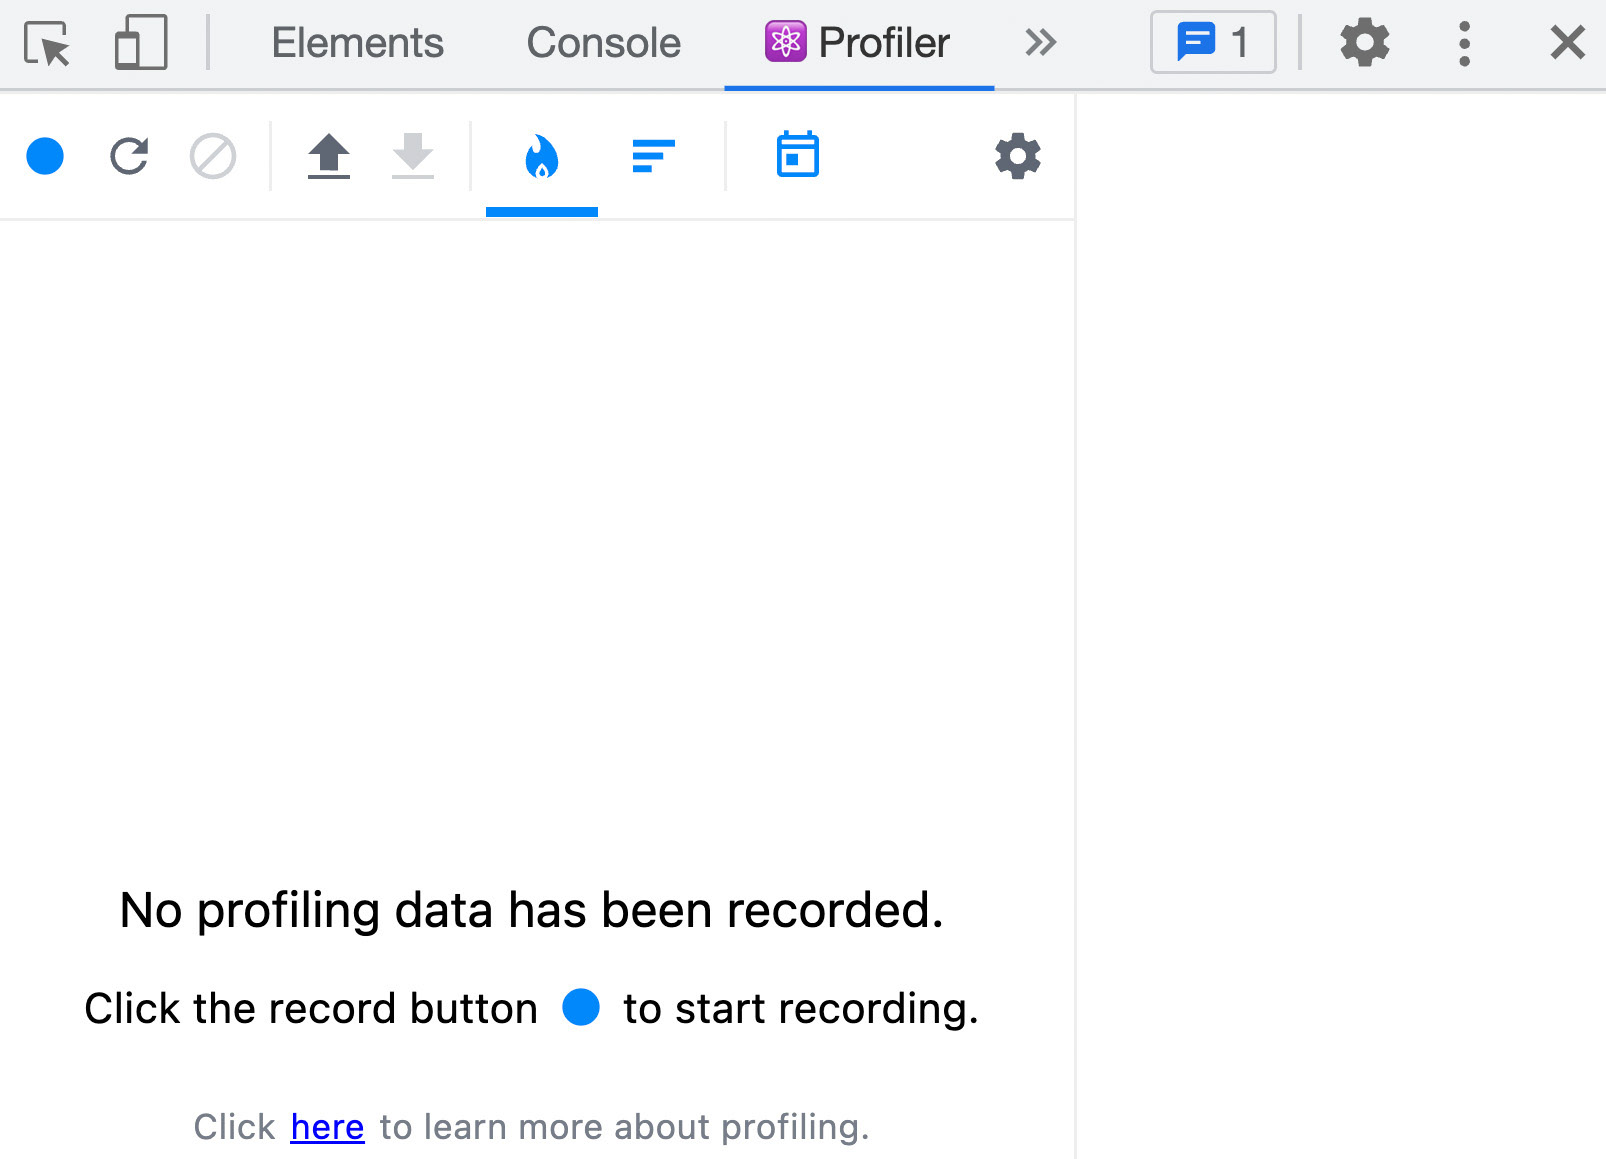
Task: Toggle the device toolbar icon
Action: click(140, 43)
